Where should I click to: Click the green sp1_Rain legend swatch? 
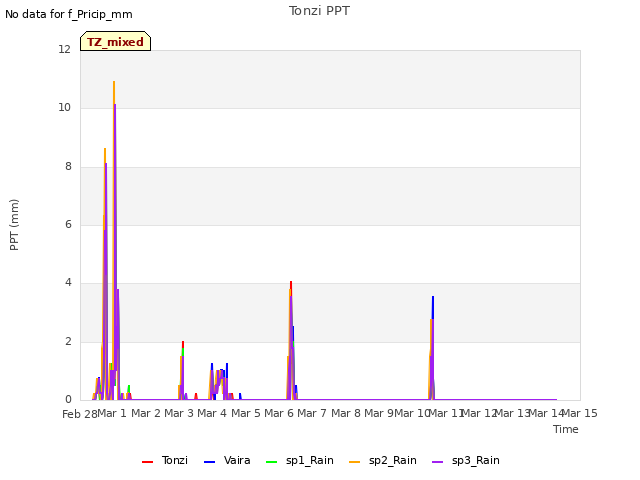(271, 462)
